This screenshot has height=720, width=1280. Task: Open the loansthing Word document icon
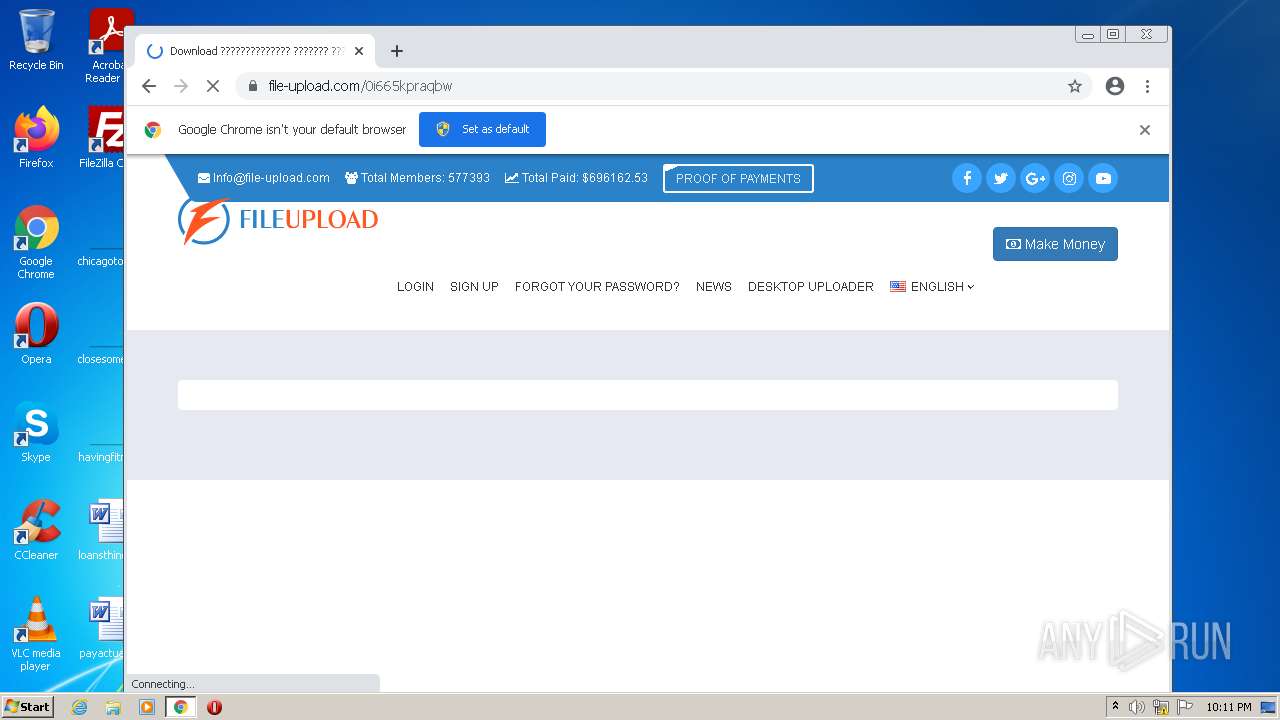click(103, 530)
